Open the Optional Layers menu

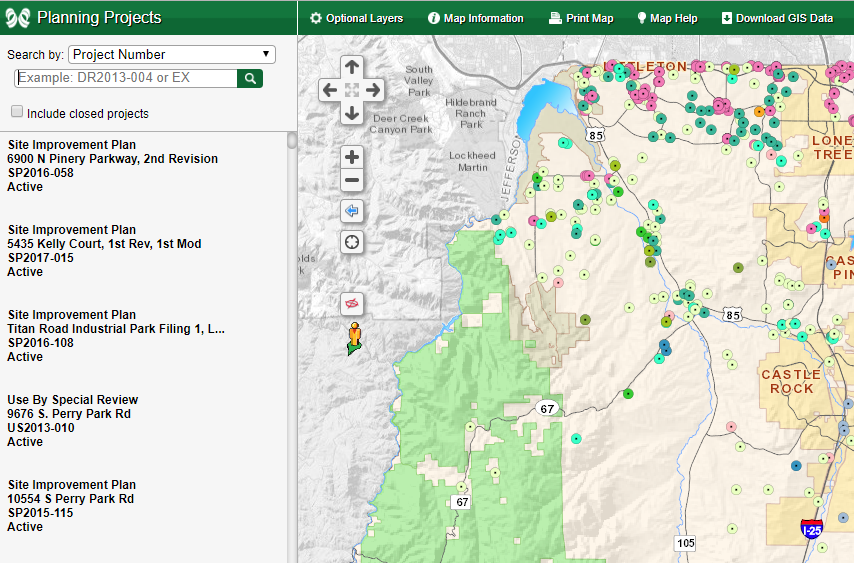click(x=357, y=18)
